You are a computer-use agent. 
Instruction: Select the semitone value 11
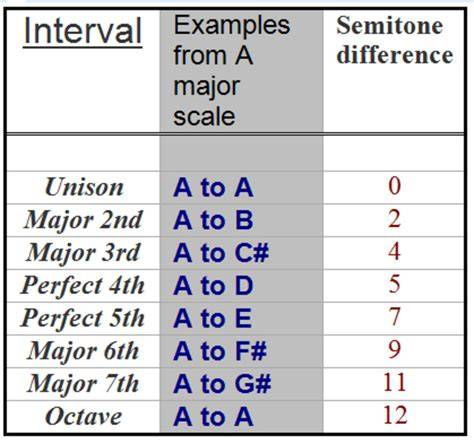click(x=395, y=382)
